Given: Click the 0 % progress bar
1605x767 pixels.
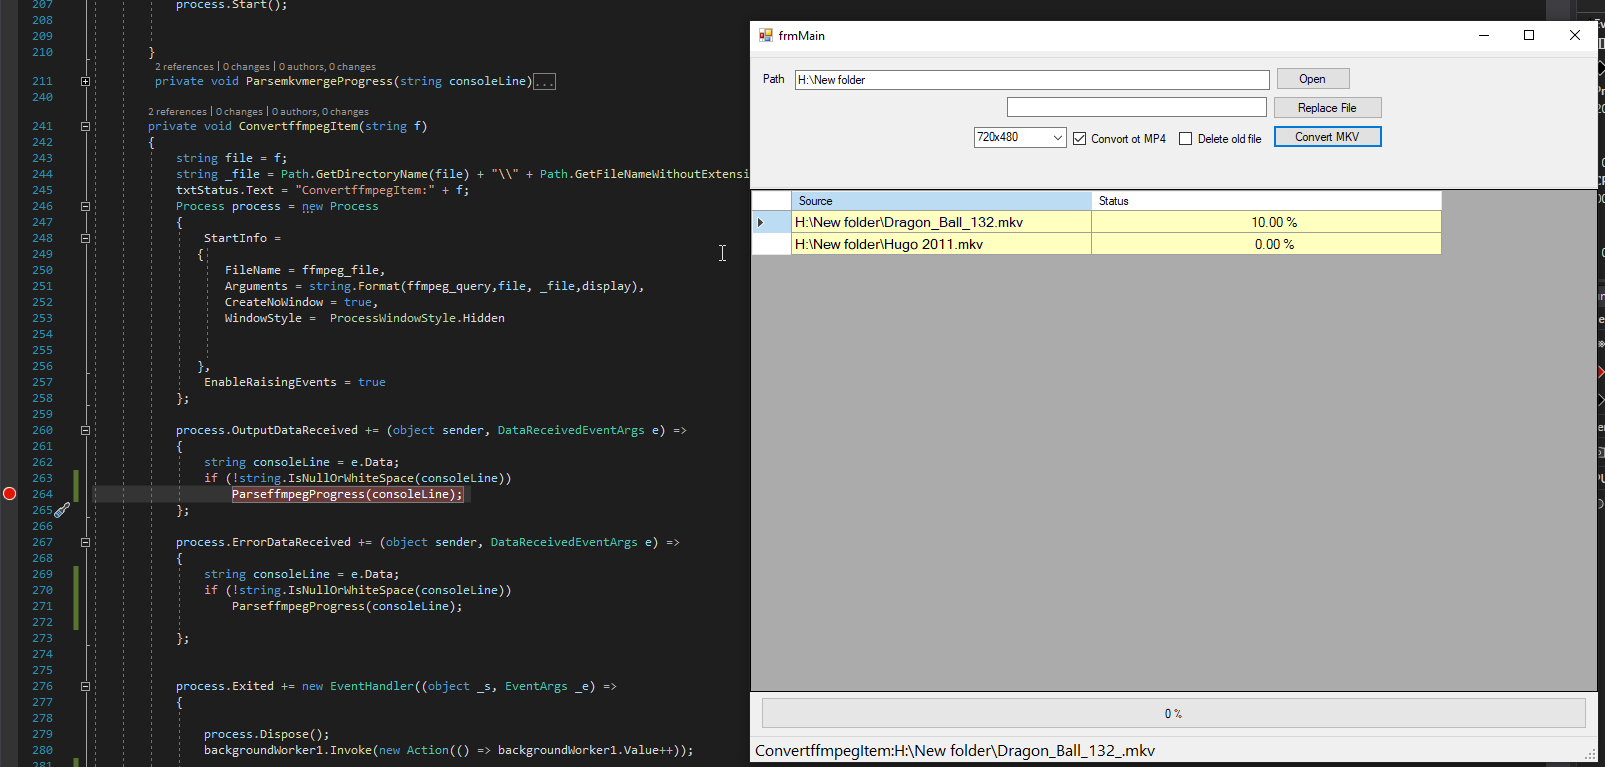Looking at the screenshot, I should tap(1173, 713).
